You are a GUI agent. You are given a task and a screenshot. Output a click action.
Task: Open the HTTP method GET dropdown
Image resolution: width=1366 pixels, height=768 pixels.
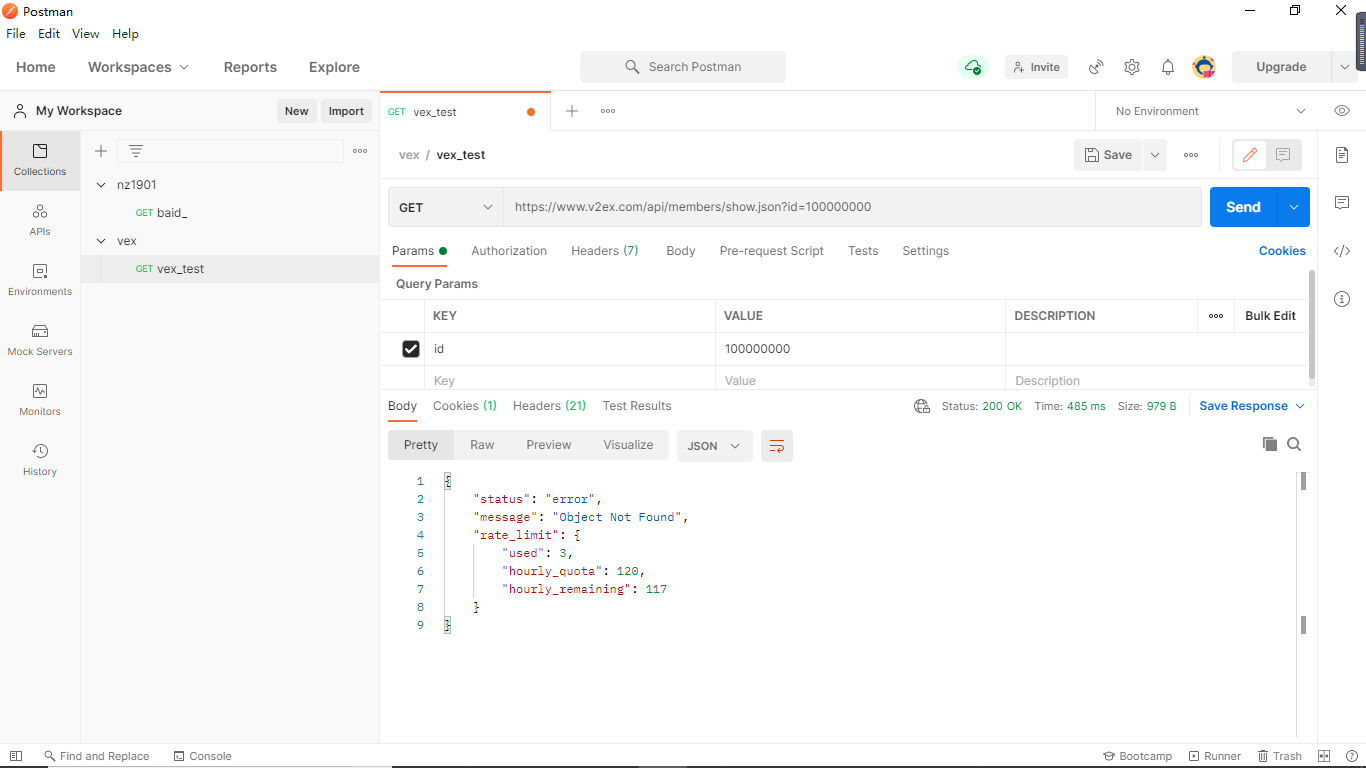[x=446, y=207]
